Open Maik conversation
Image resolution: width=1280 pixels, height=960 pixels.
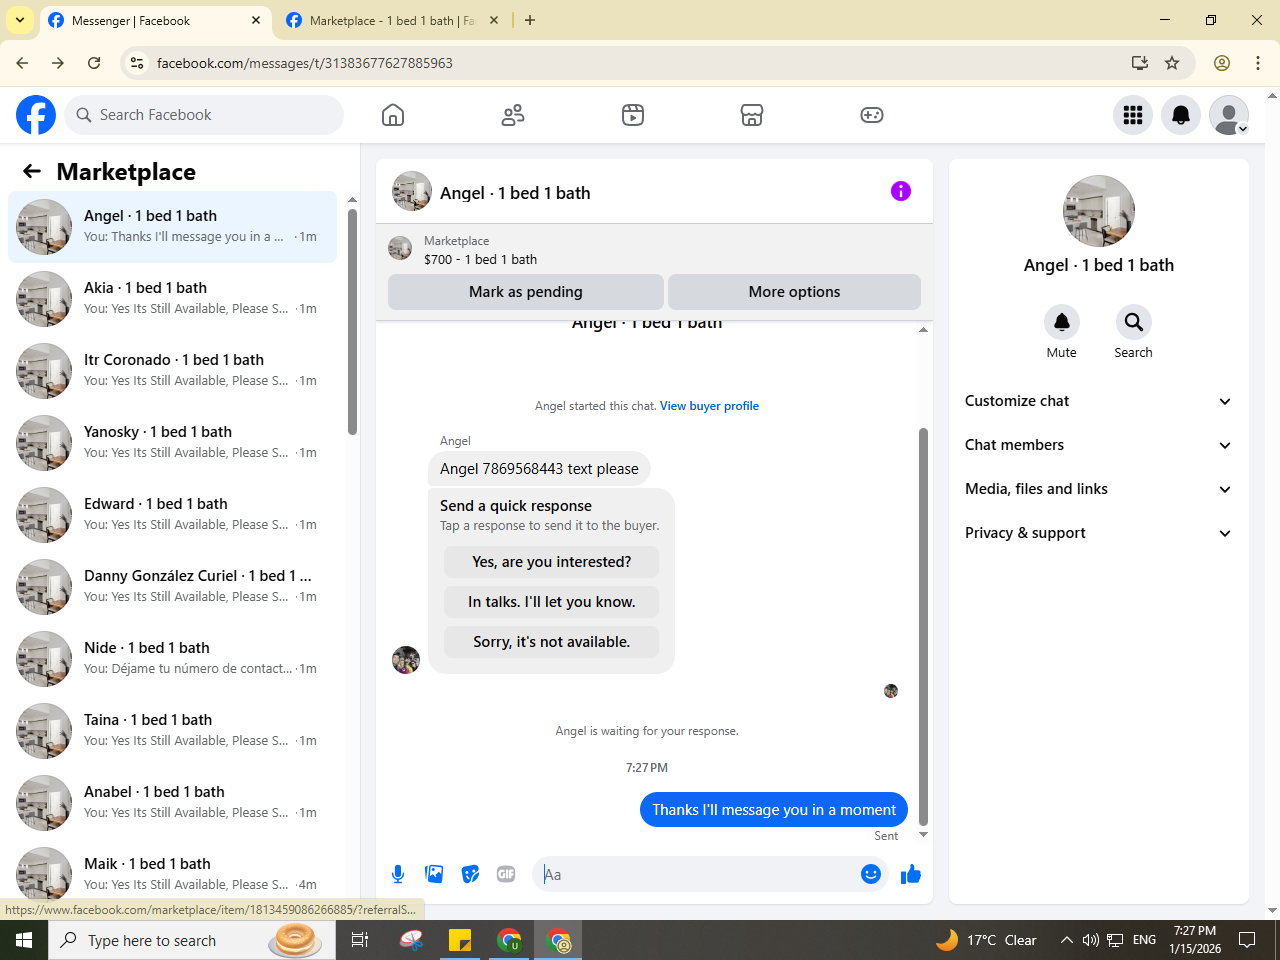(x=173, y=871)
